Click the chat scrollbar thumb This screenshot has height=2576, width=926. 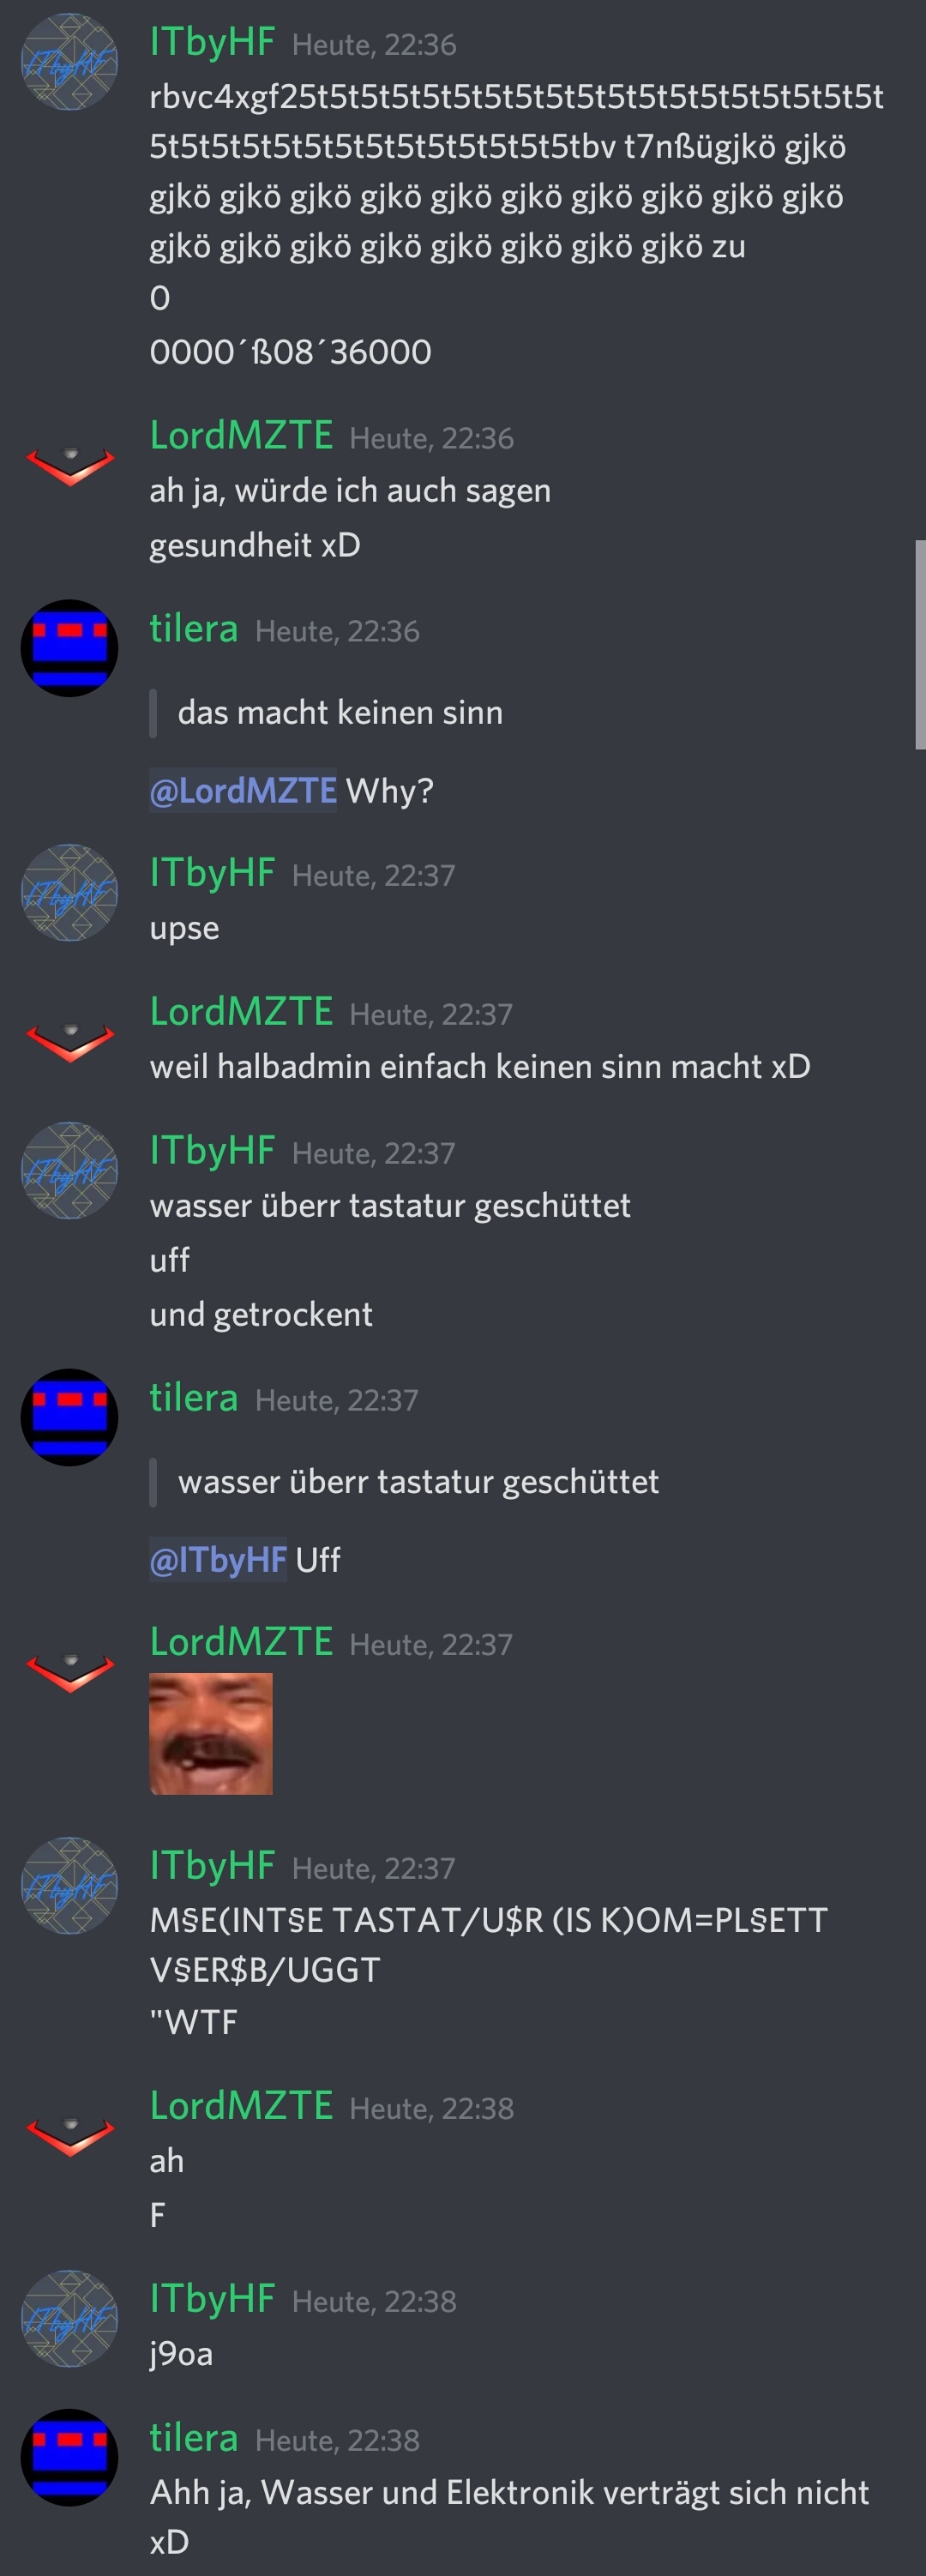click(920, 645)
